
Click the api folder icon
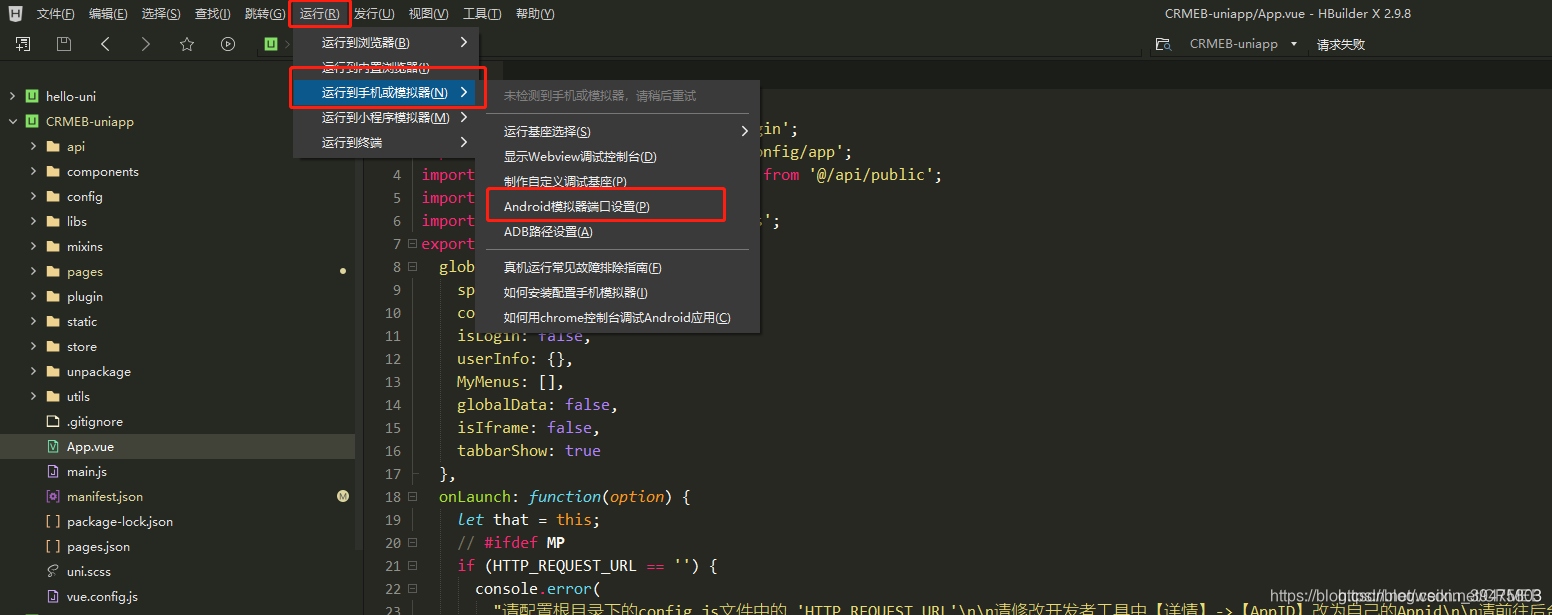coord(53,146)
